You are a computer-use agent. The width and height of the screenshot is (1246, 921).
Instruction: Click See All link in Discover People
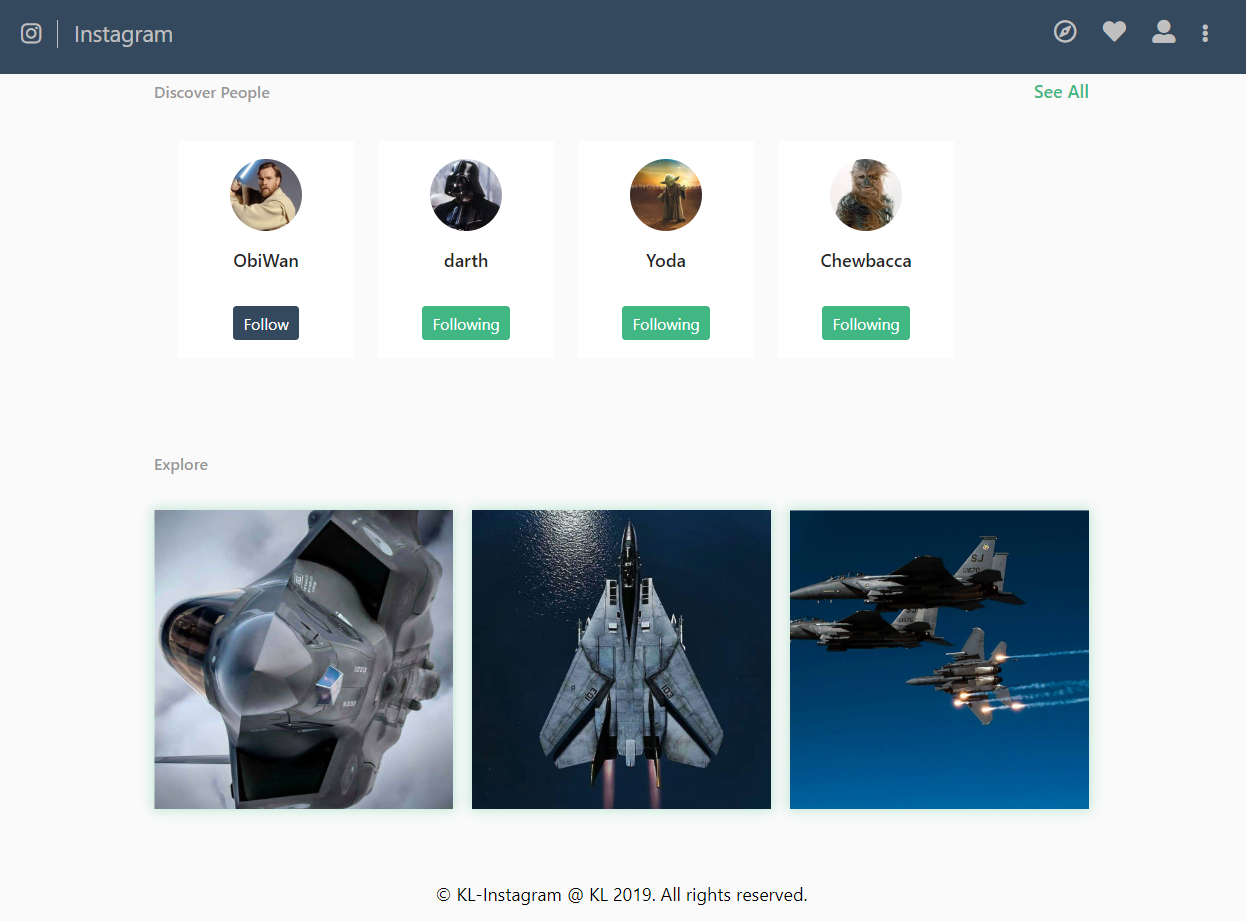pyautogui.click(x=1061, y=92)
